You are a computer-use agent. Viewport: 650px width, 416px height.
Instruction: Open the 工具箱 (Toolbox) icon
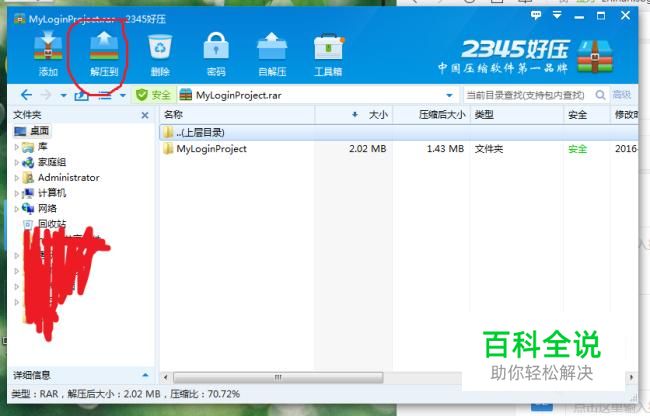(328, 54)
